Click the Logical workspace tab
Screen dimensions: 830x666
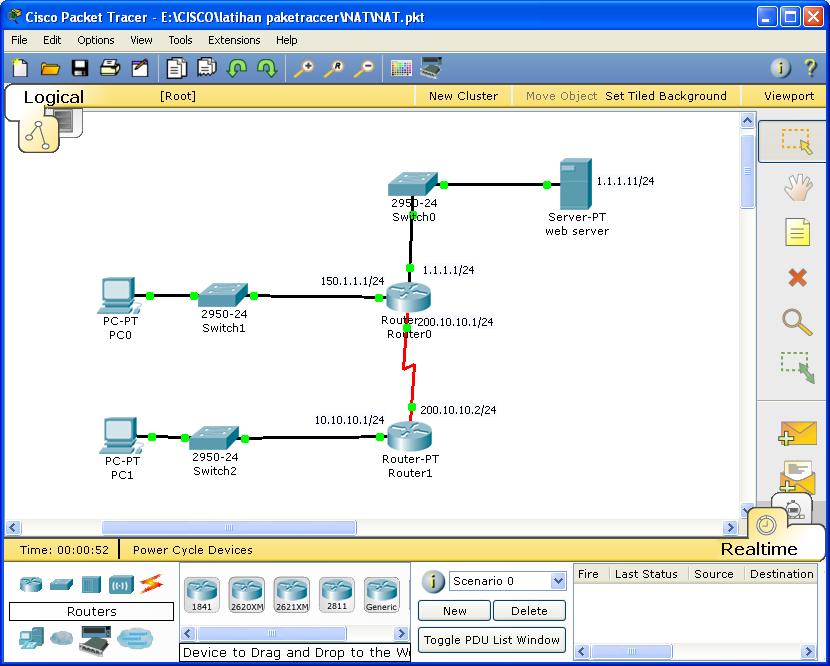(53, 97)
